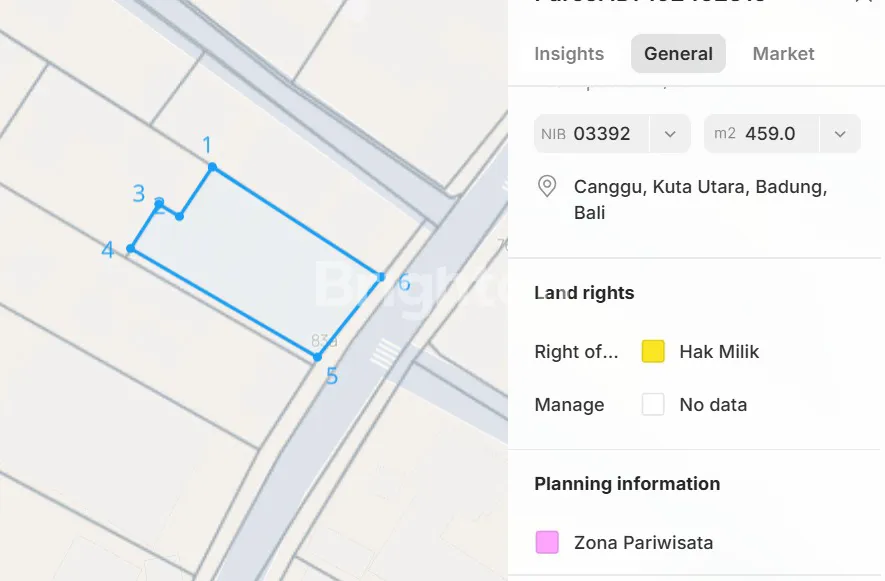The image size is (885, 581).
Task: Select parcel vertex point 1 on map
Action: pyautogui.click(x=212, y=167)
